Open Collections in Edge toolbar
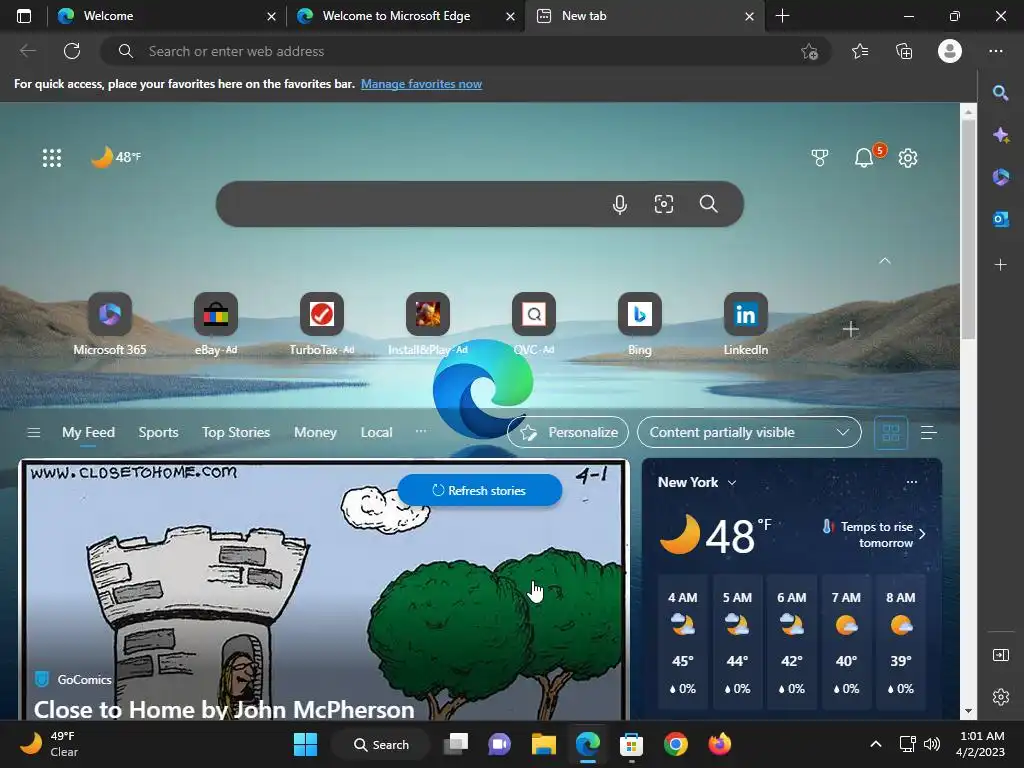Image resolution: width=1024 pixels, height=768 pixels. [x=904, y=51]
